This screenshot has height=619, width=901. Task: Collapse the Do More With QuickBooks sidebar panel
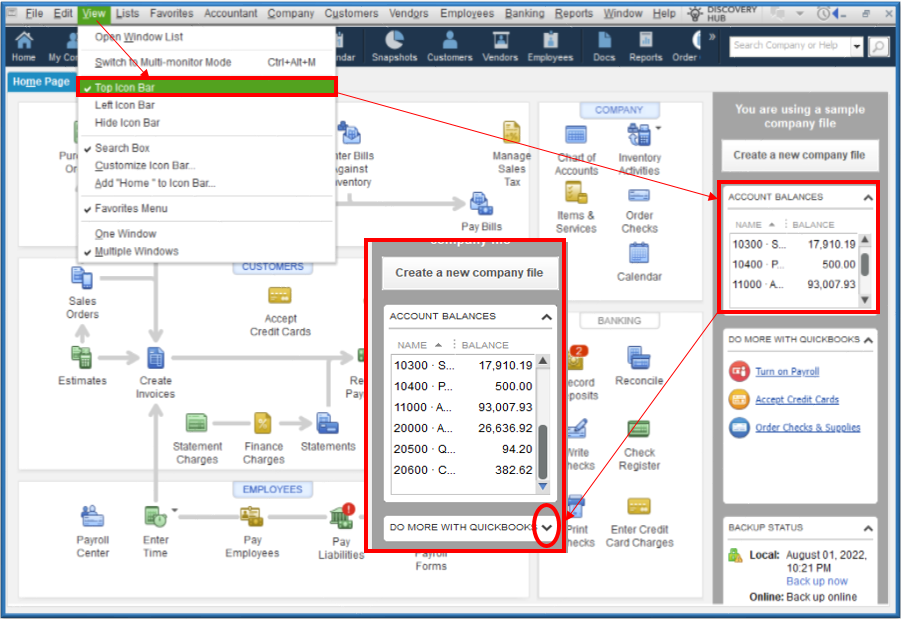pos(868,340)
